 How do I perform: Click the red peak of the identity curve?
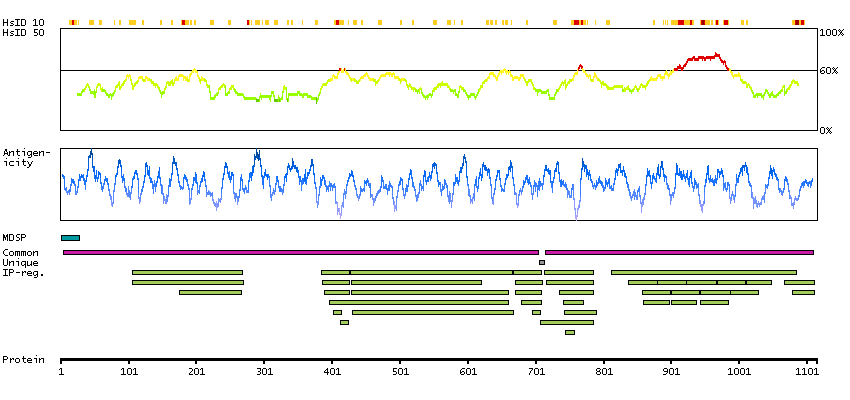[x=700, y=58]
